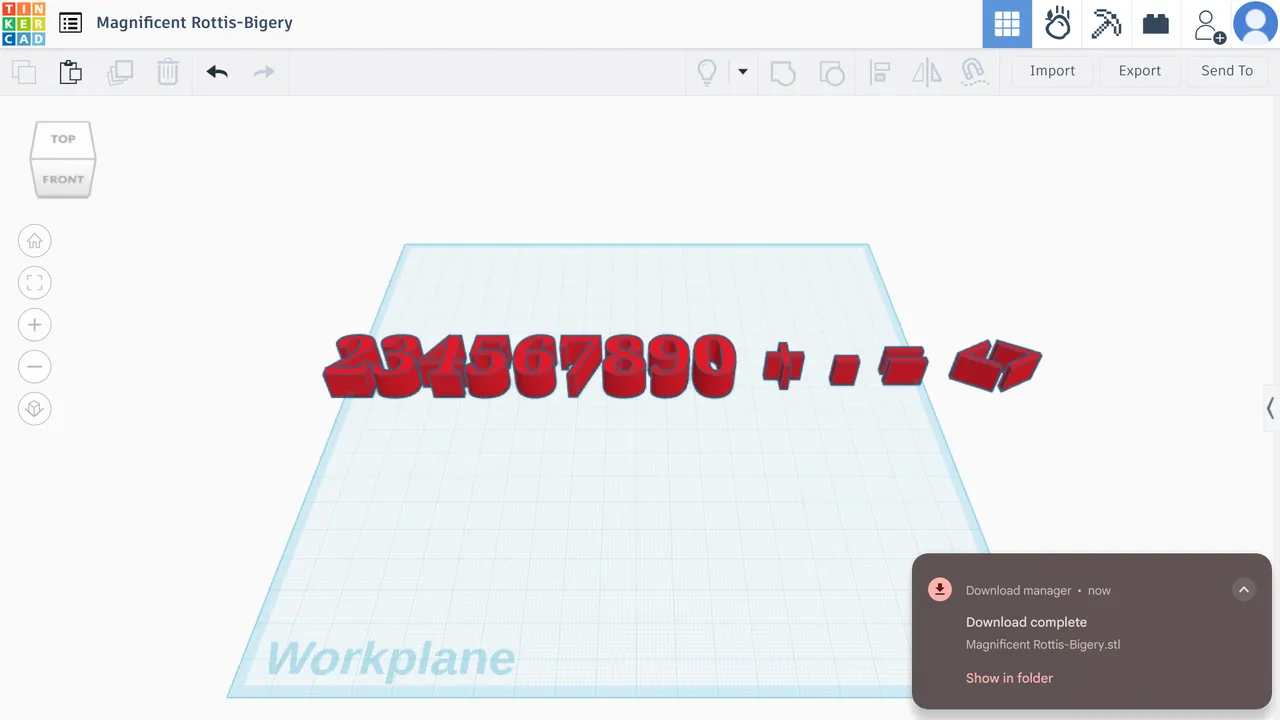Image resolution: width=1280 pixels, height=720 pixels.
Task: Open the design list menu icon
Action: (x=70, y=23)
